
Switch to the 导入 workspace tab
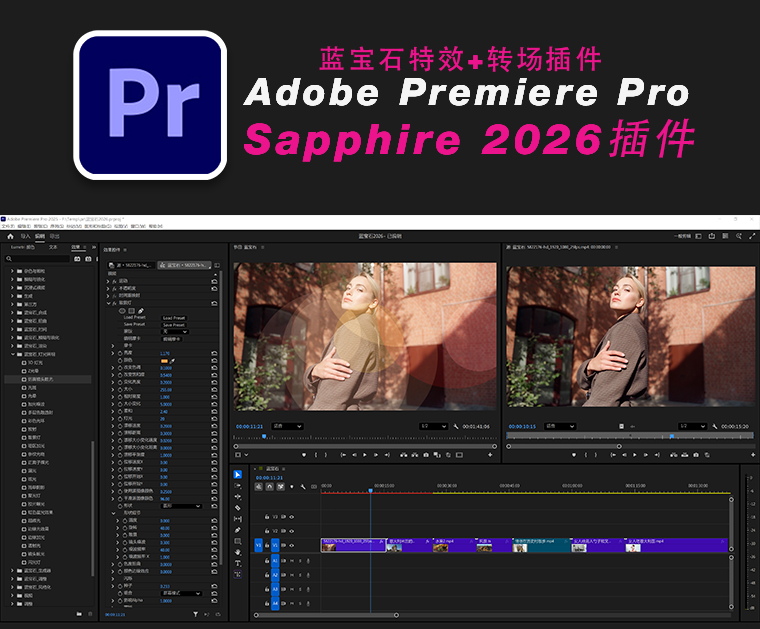[x=25, y=236]
